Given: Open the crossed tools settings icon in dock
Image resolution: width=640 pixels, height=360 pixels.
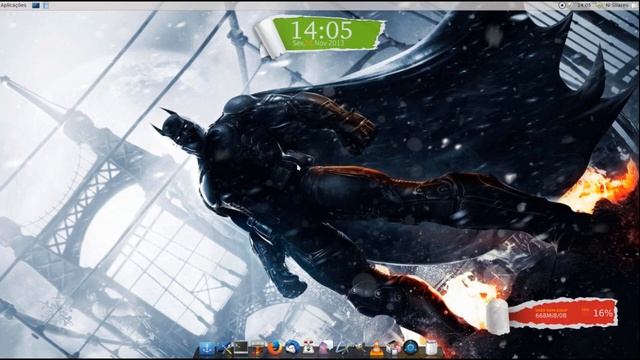Looking at the screenshot, I should tap(226, 348).
